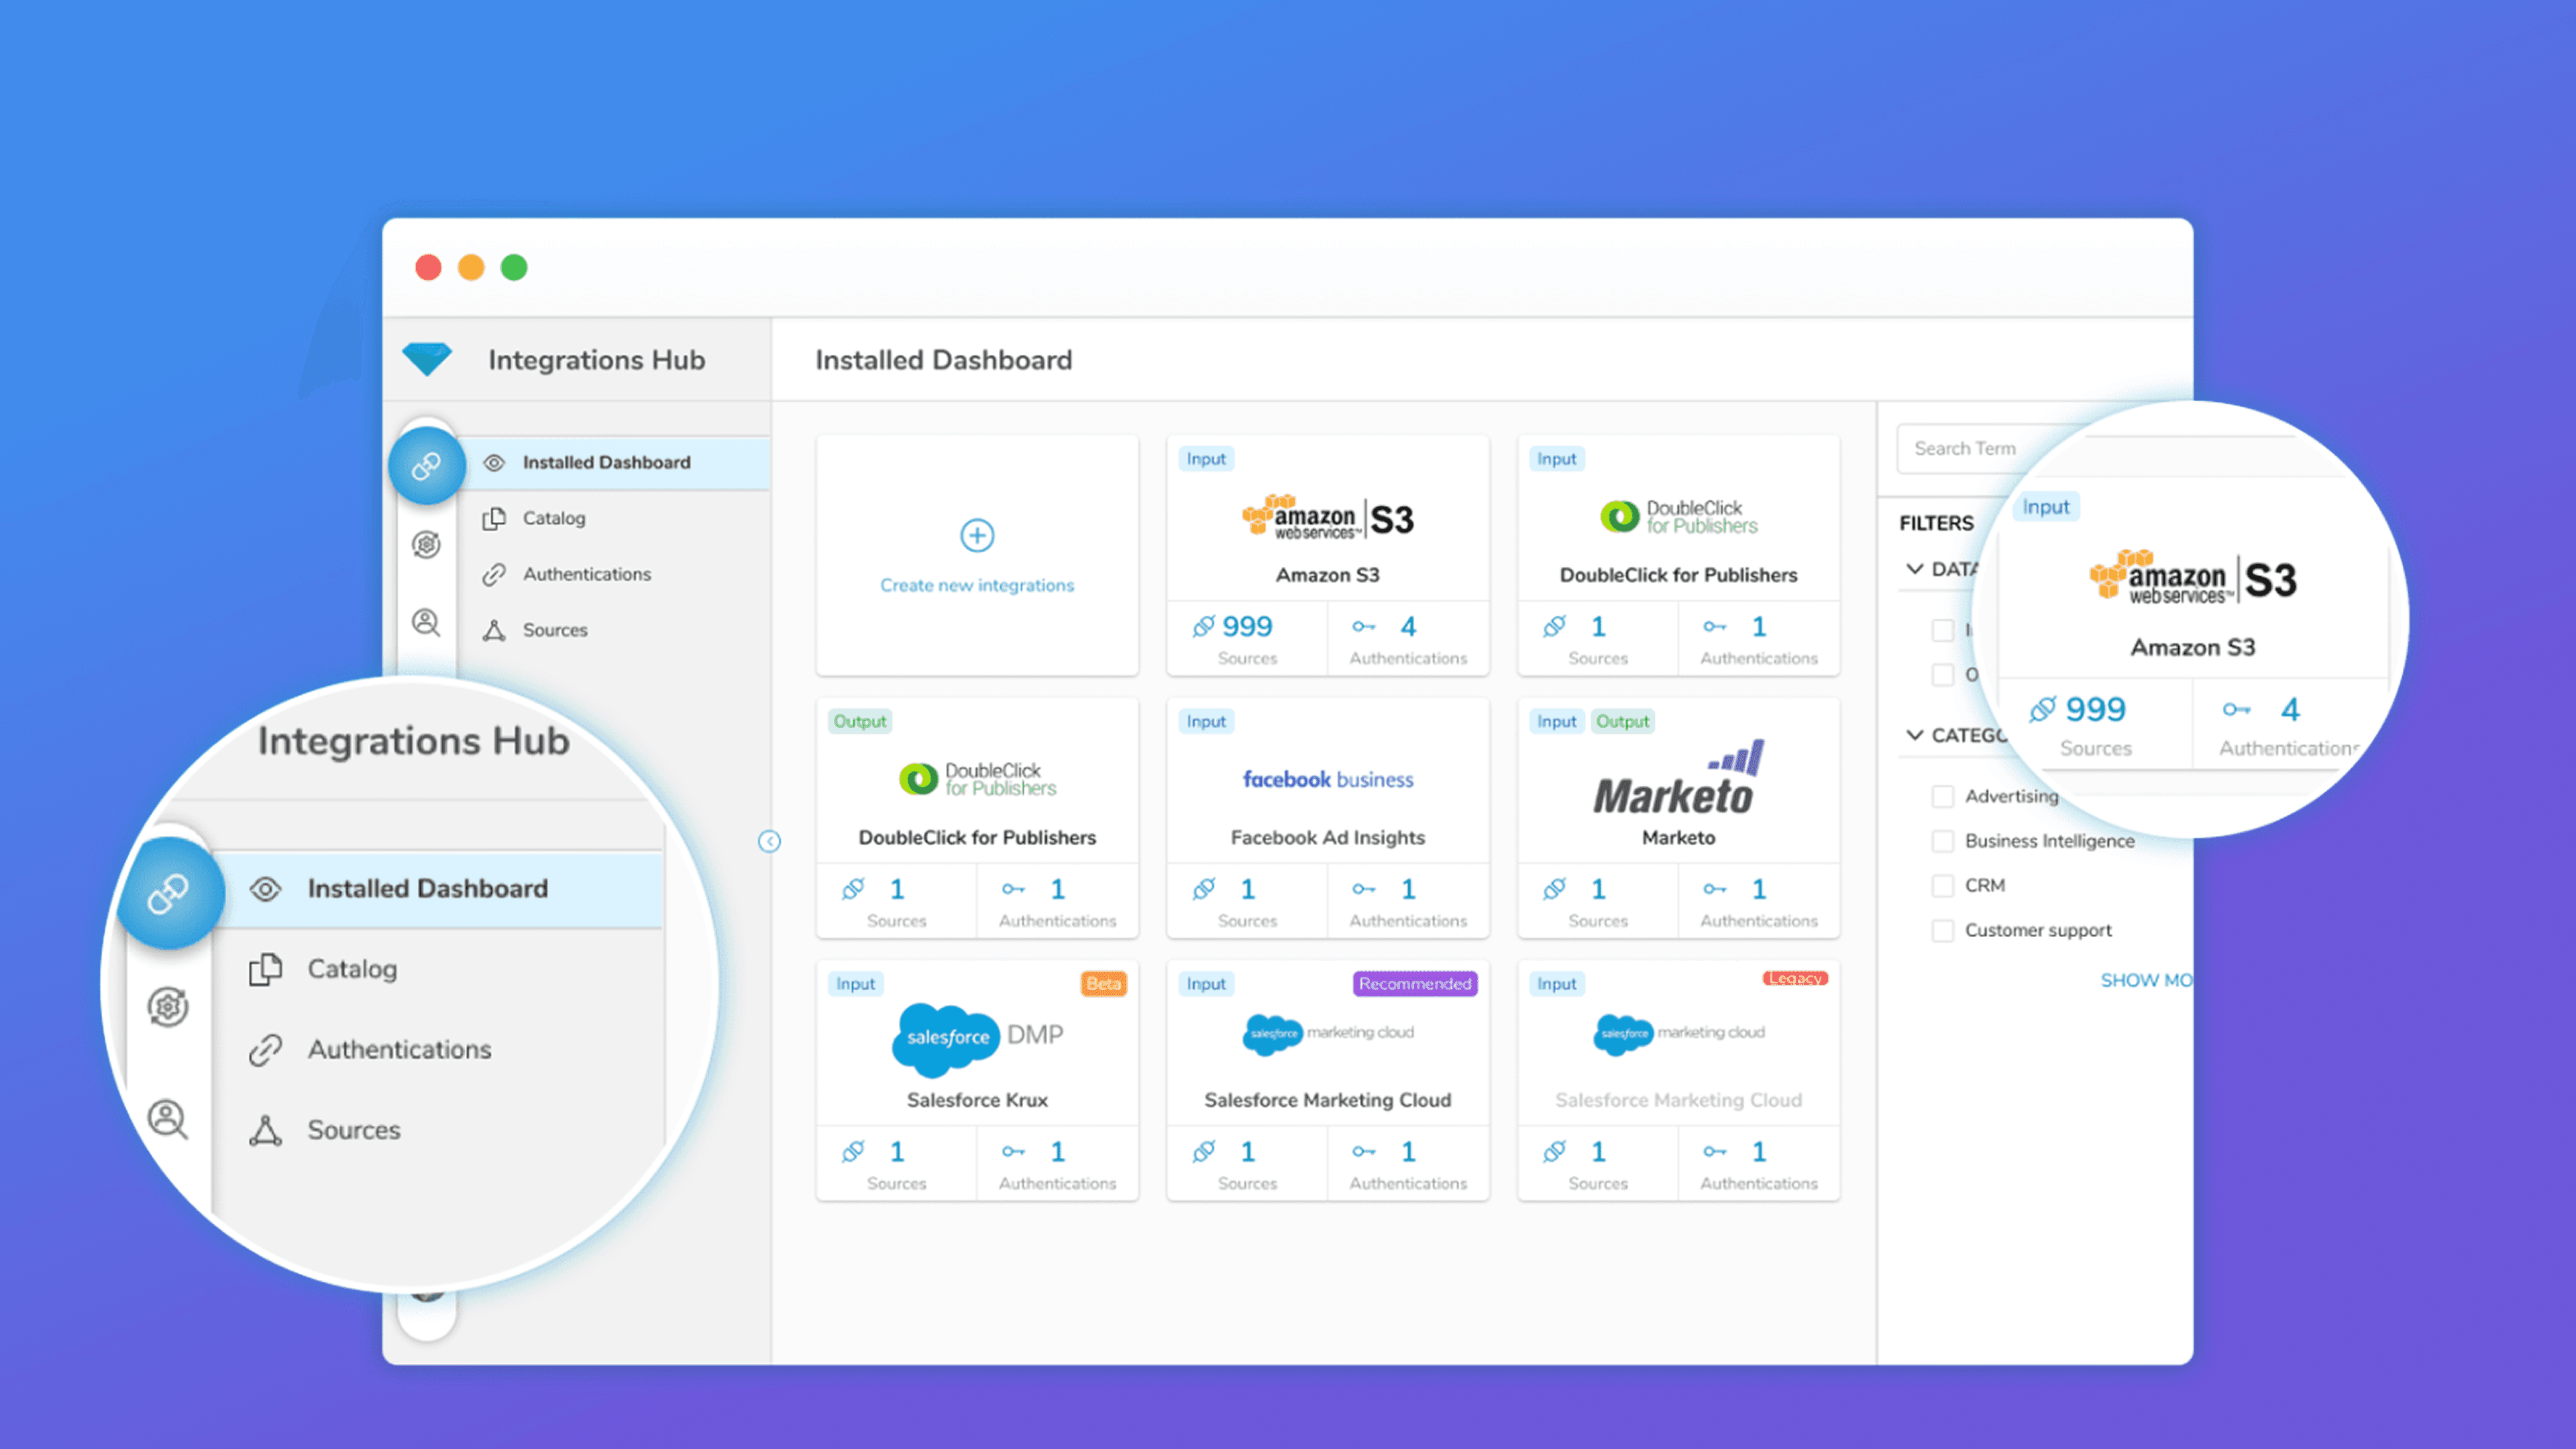
Task: Go to the Sources menu item
Action: point(555,630)
